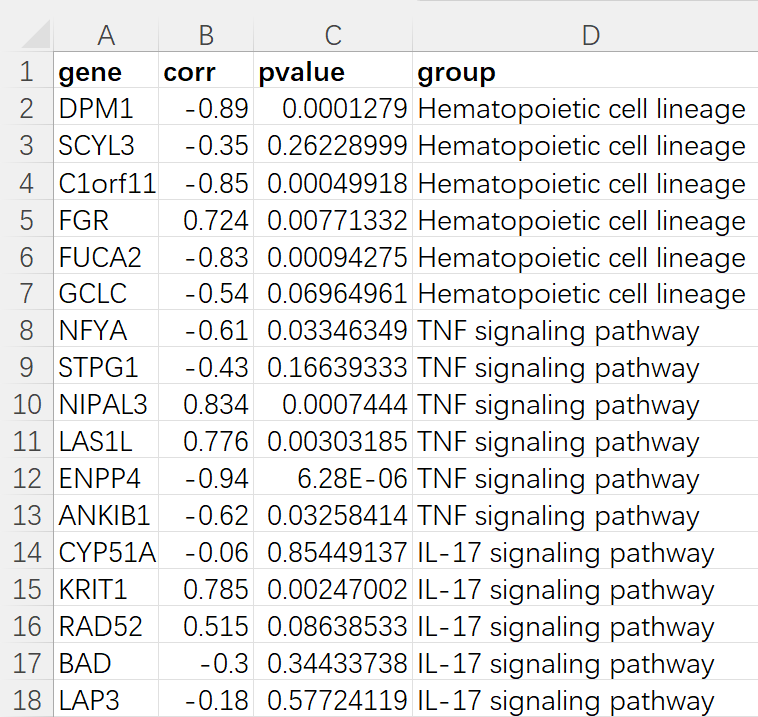
Task: Select column B header
Action: (206, 36)
